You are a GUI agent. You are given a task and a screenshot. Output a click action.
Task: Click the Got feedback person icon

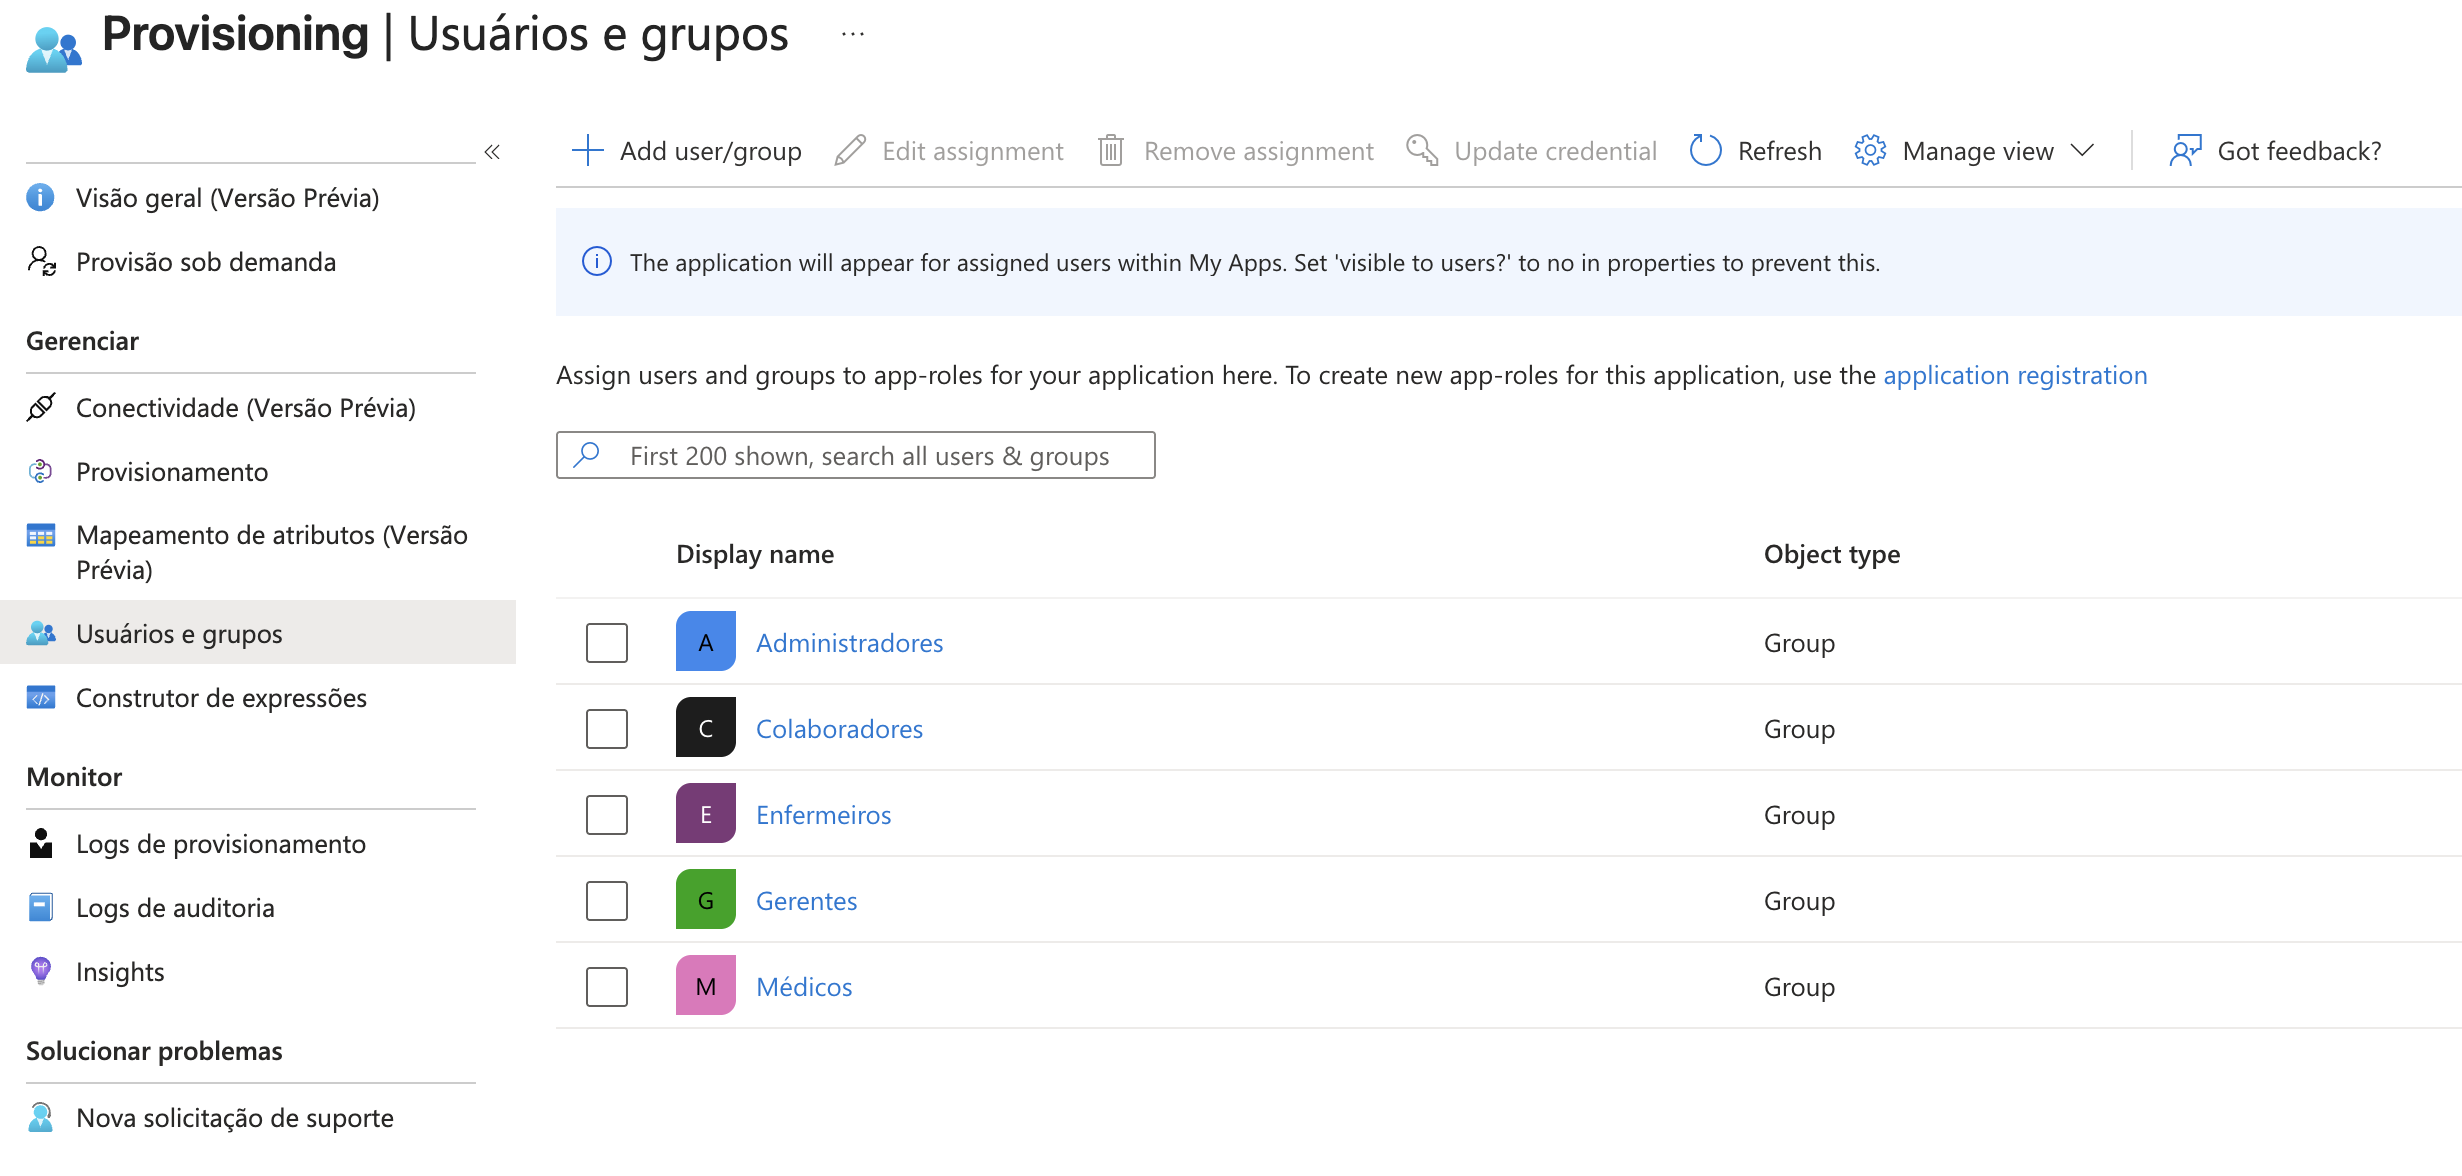pos(2185,151)
